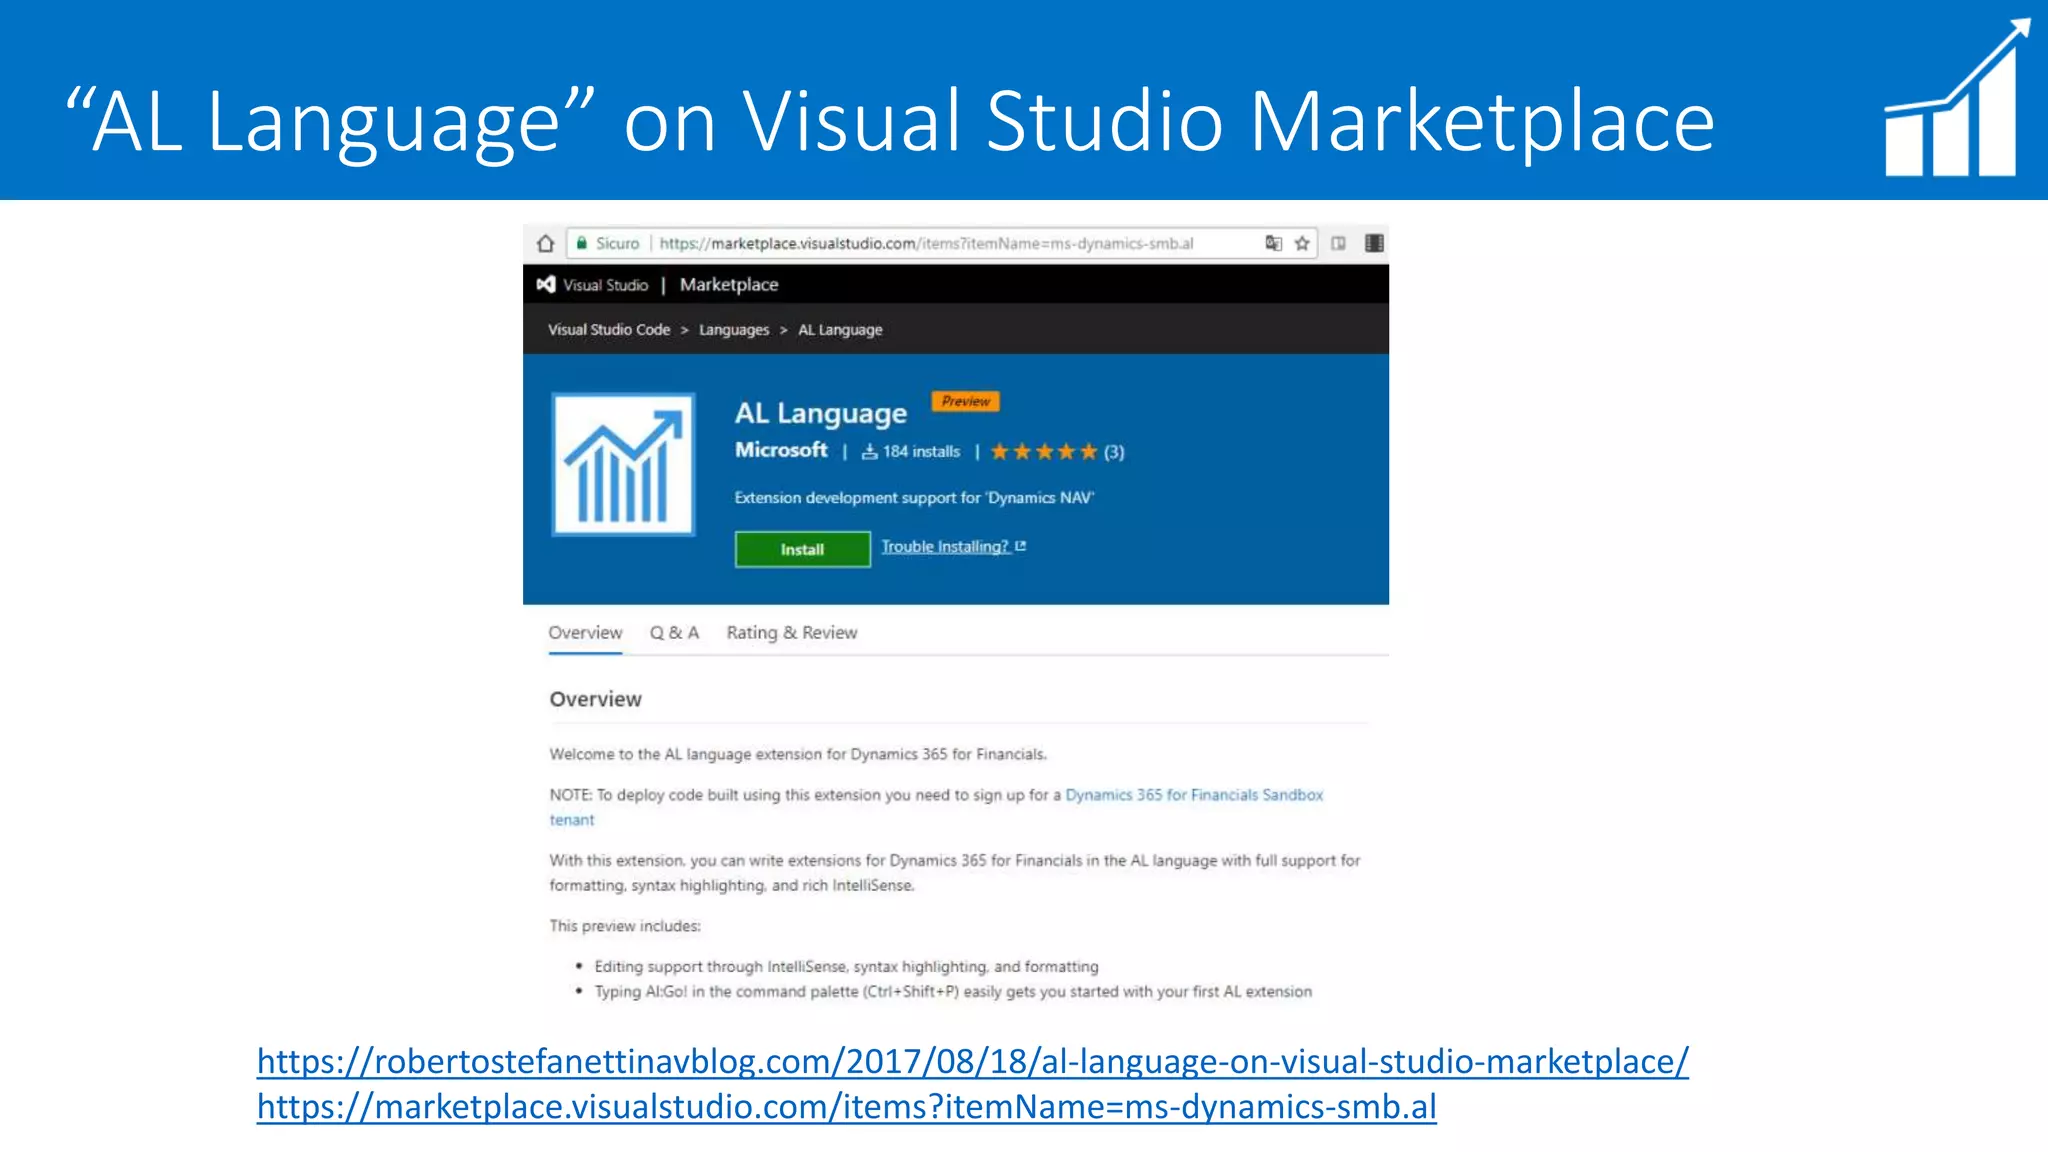Switch to the Rating & Review tab

pyautogui.click(x=792, y=632)
